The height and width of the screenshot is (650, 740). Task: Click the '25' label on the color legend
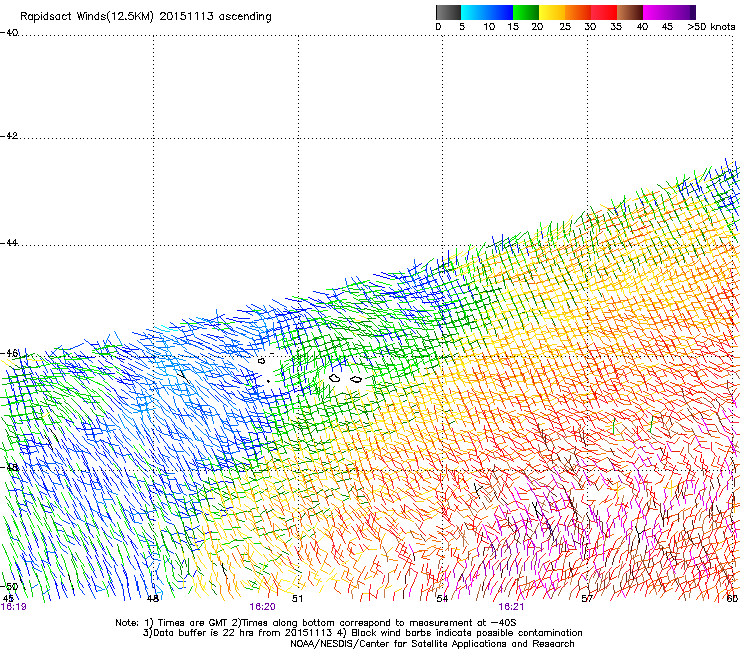565,27
